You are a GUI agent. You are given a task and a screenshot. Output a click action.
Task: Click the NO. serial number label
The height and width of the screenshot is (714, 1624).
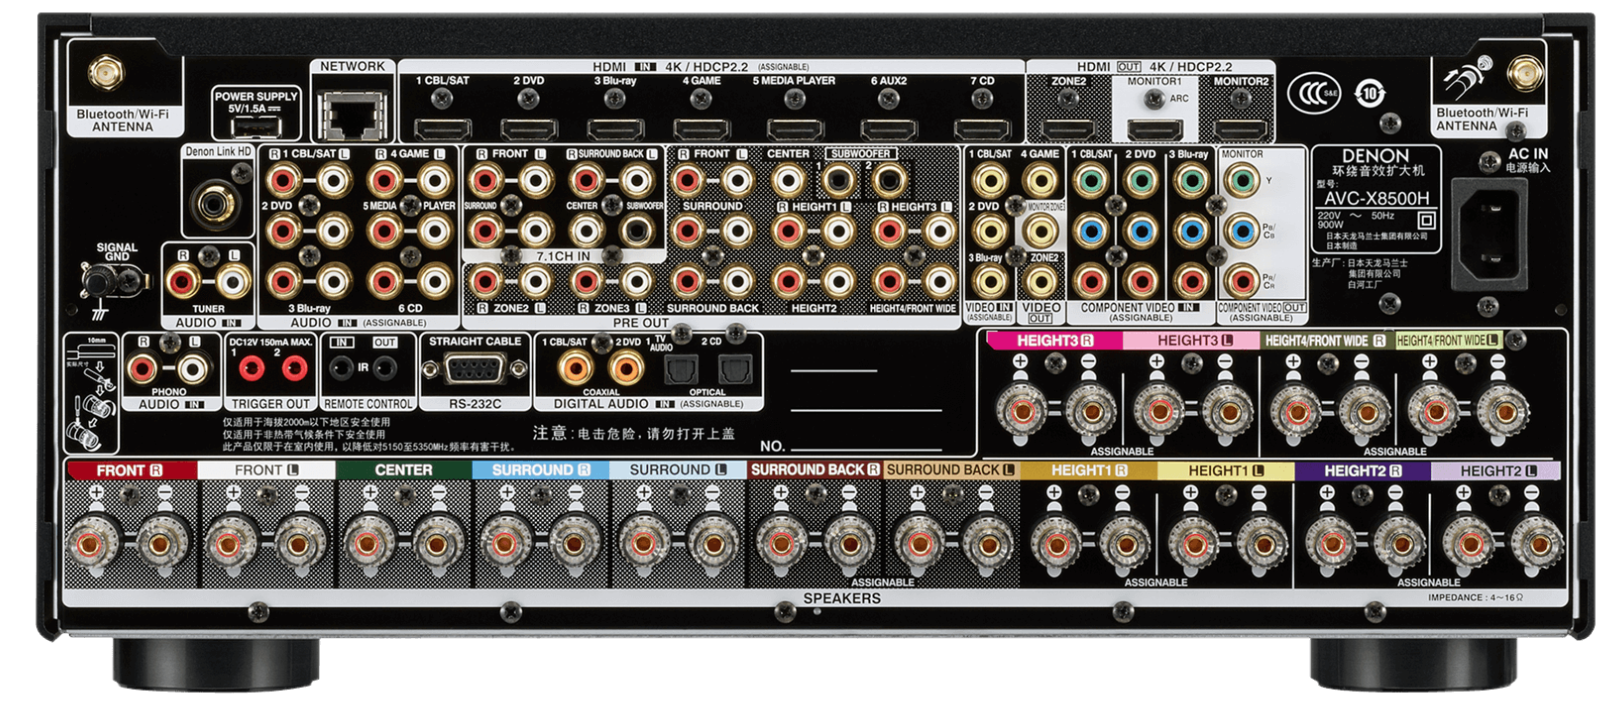(772, 446)
